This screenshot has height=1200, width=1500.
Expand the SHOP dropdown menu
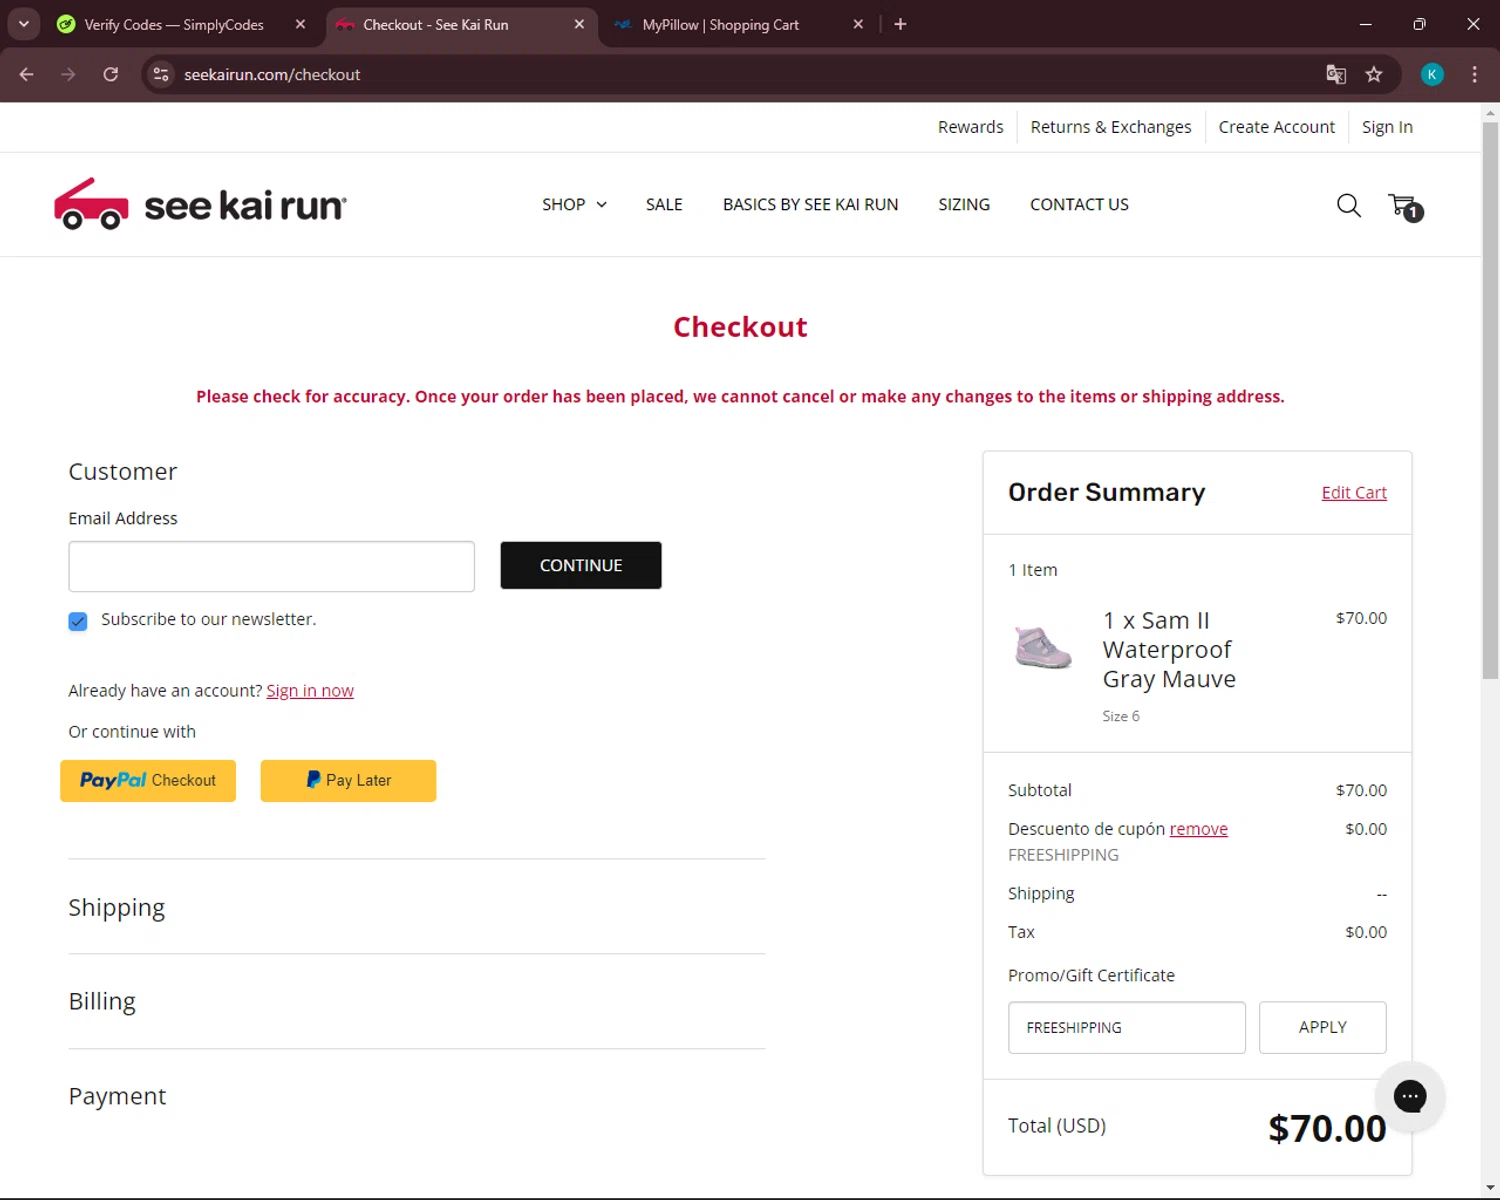pos(574,204)
